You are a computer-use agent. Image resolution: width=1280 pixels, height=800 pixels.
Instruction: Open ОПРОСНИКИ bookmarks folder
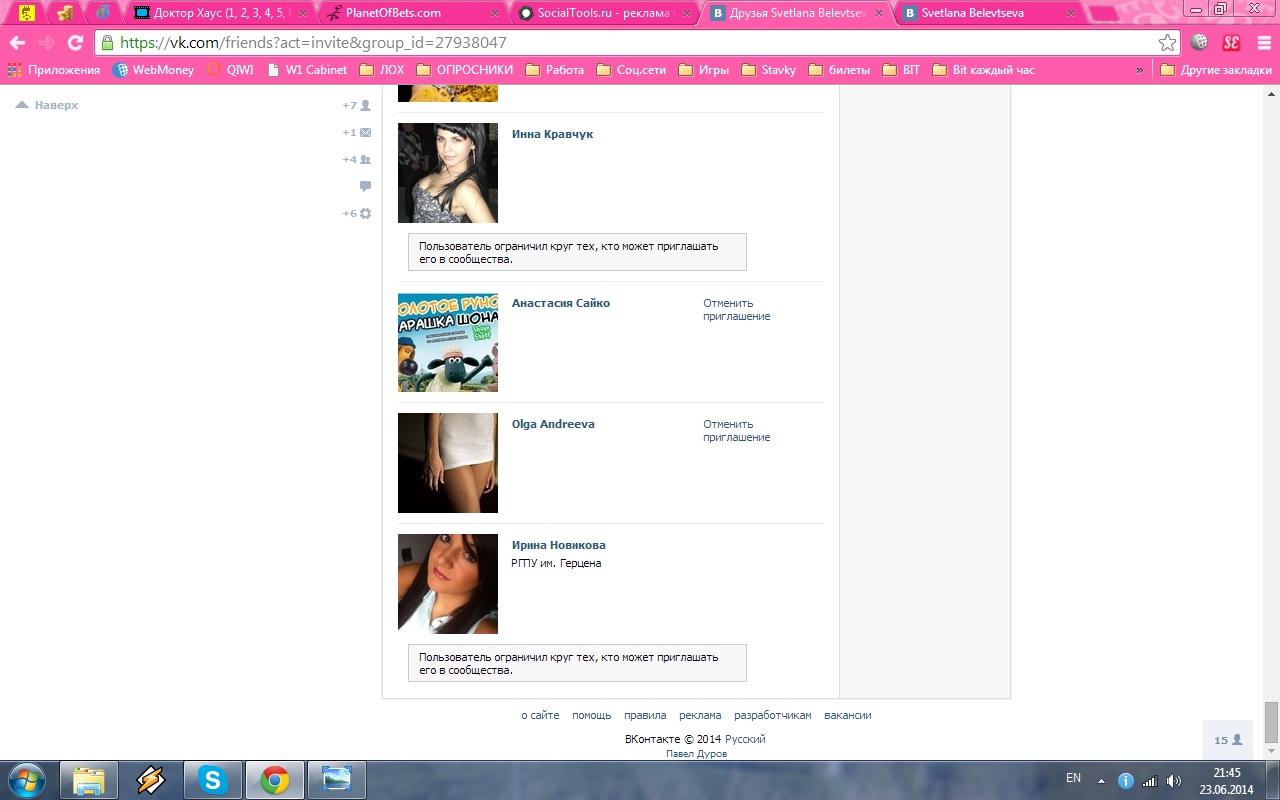465,70
